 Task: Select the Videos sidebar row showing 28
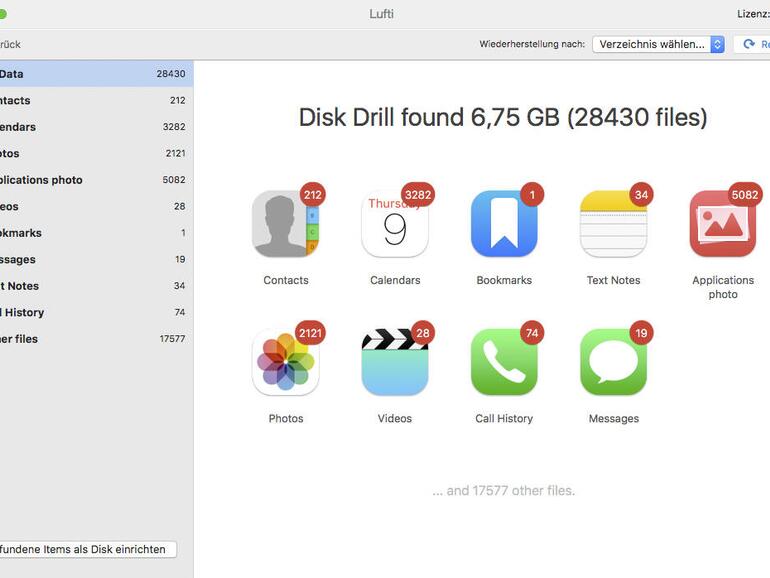(x=96, y=206)
